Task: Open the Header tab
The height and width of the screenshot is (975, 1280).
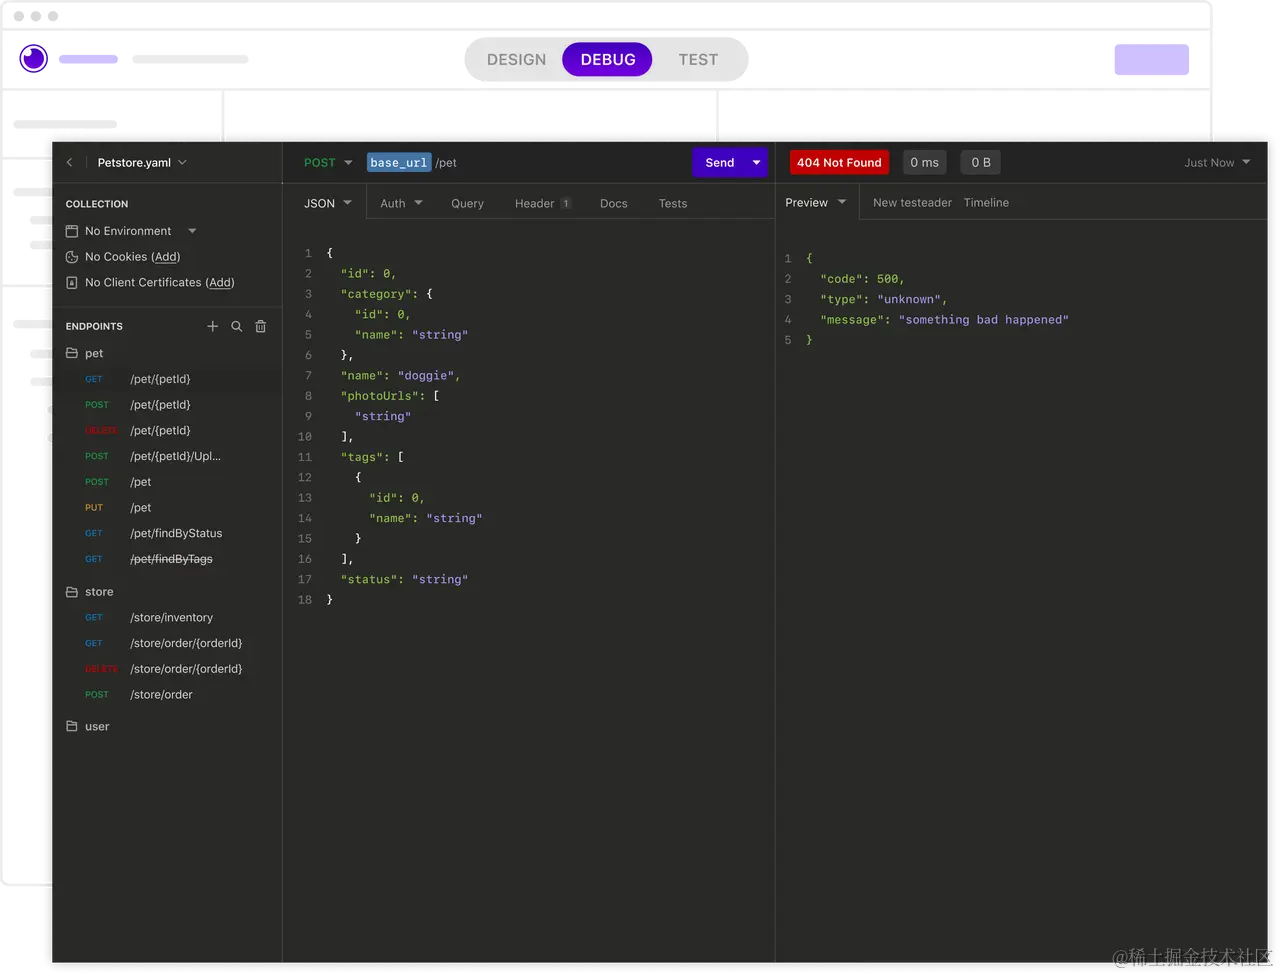Action: [542, 203]
